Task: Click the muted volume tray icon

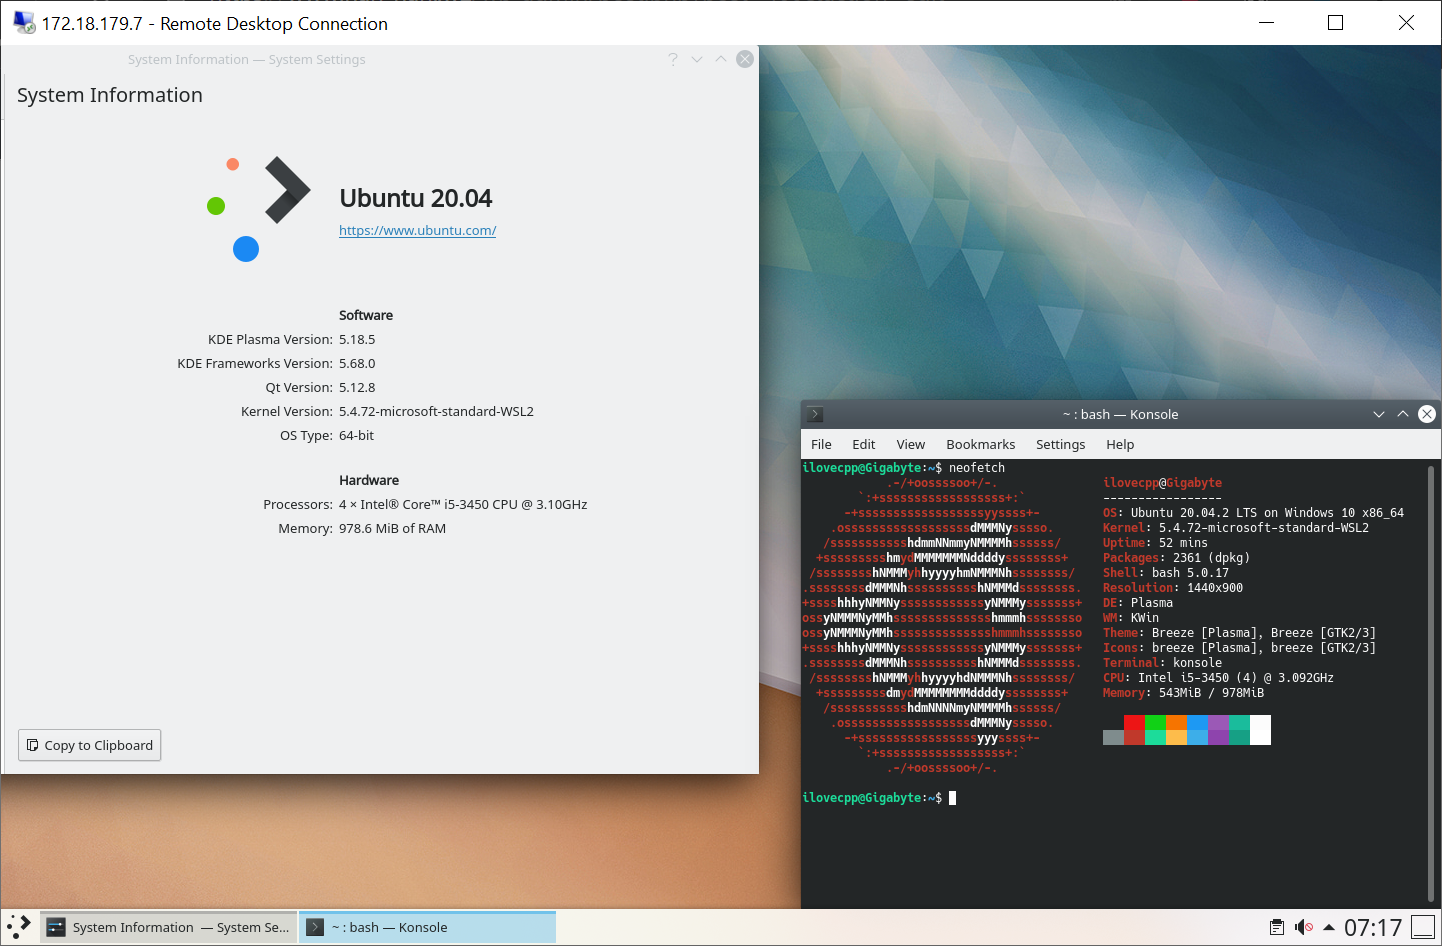Action: [x=1303, y=927]
